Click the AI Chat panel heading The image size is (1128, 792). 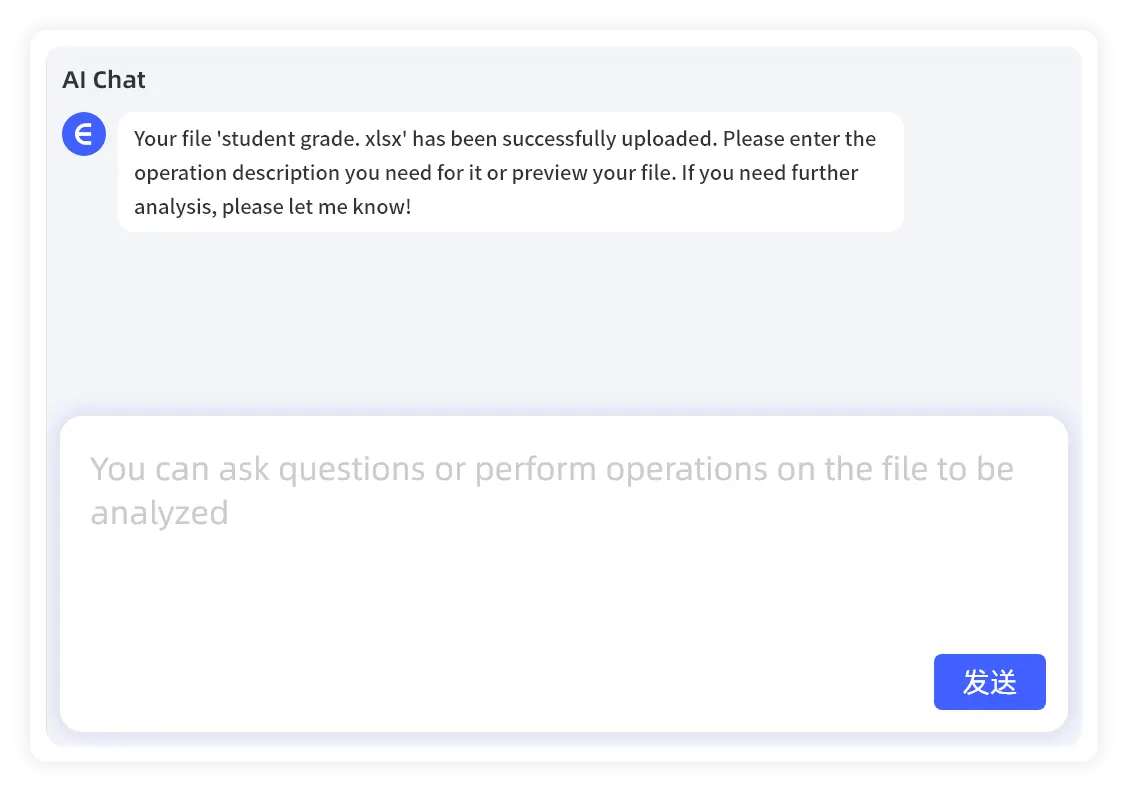point(104,80)
